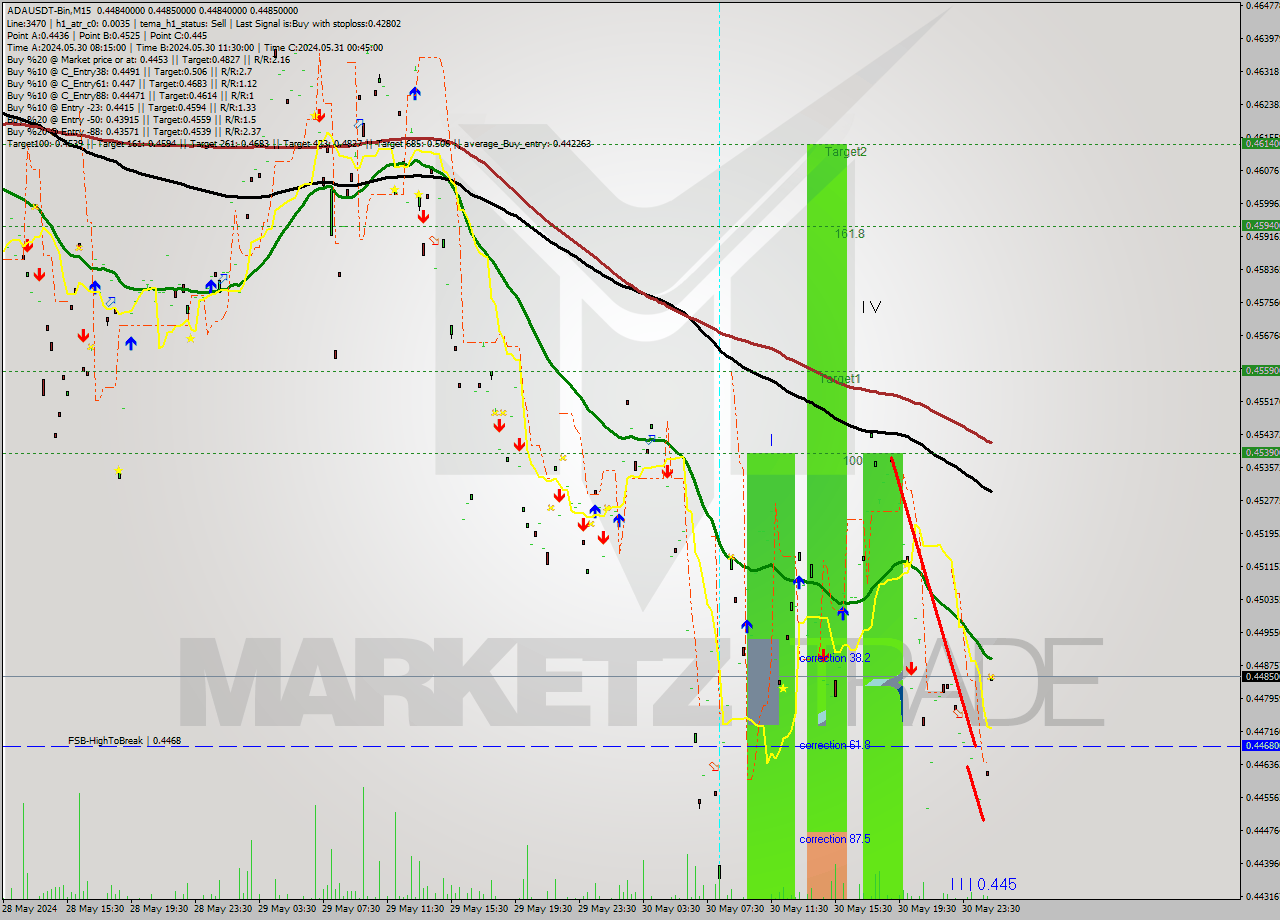
Task: Click the blue 0.44680 price label on the right axis
Action: 1259,745
